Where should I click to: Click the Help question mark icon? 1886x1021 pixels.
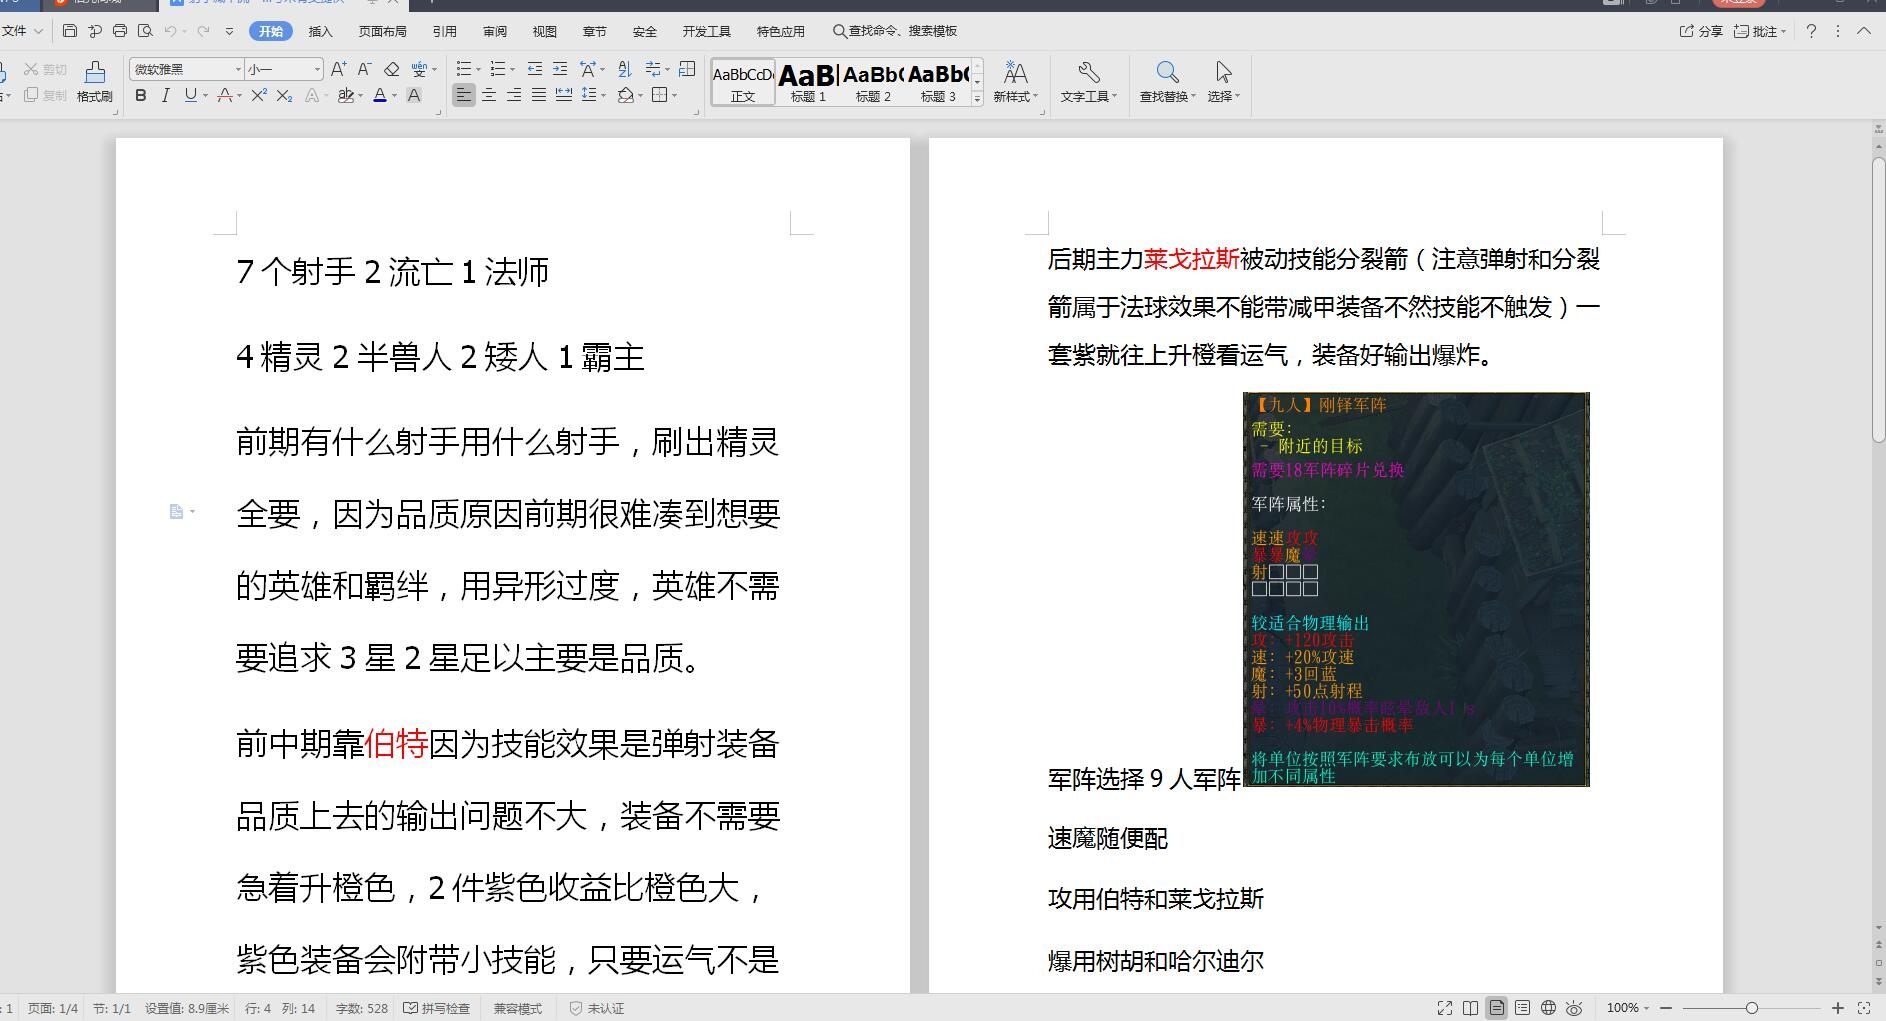(1811, 31)
